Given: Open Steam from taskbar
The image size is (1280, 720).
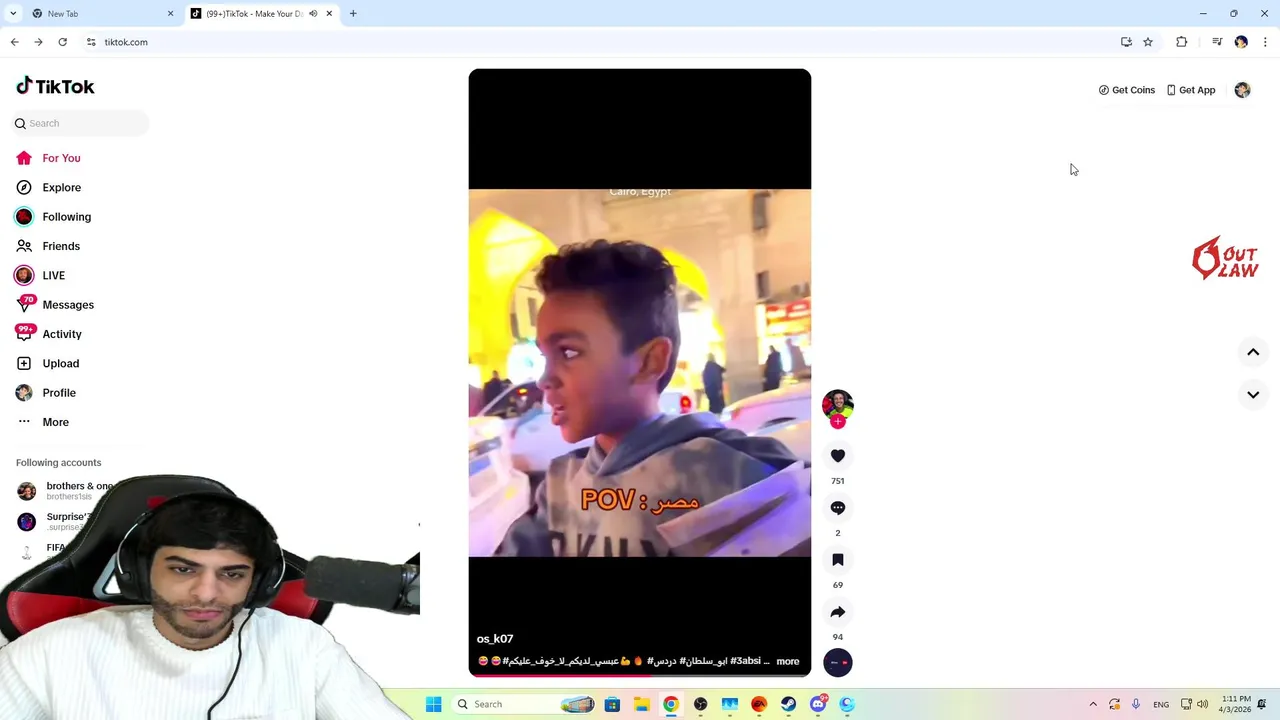Looking at the screenshot, I should click(788, 704).
